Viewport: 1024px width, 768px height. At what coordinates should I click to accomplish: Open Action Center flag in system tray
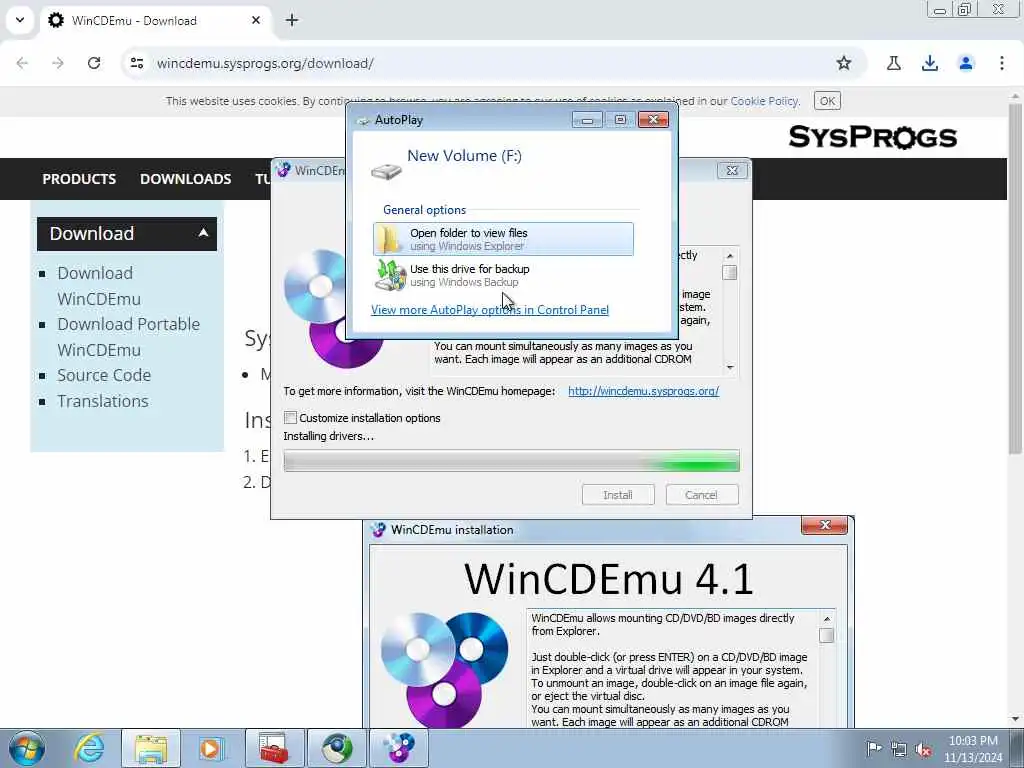click(x=873, y=748)
